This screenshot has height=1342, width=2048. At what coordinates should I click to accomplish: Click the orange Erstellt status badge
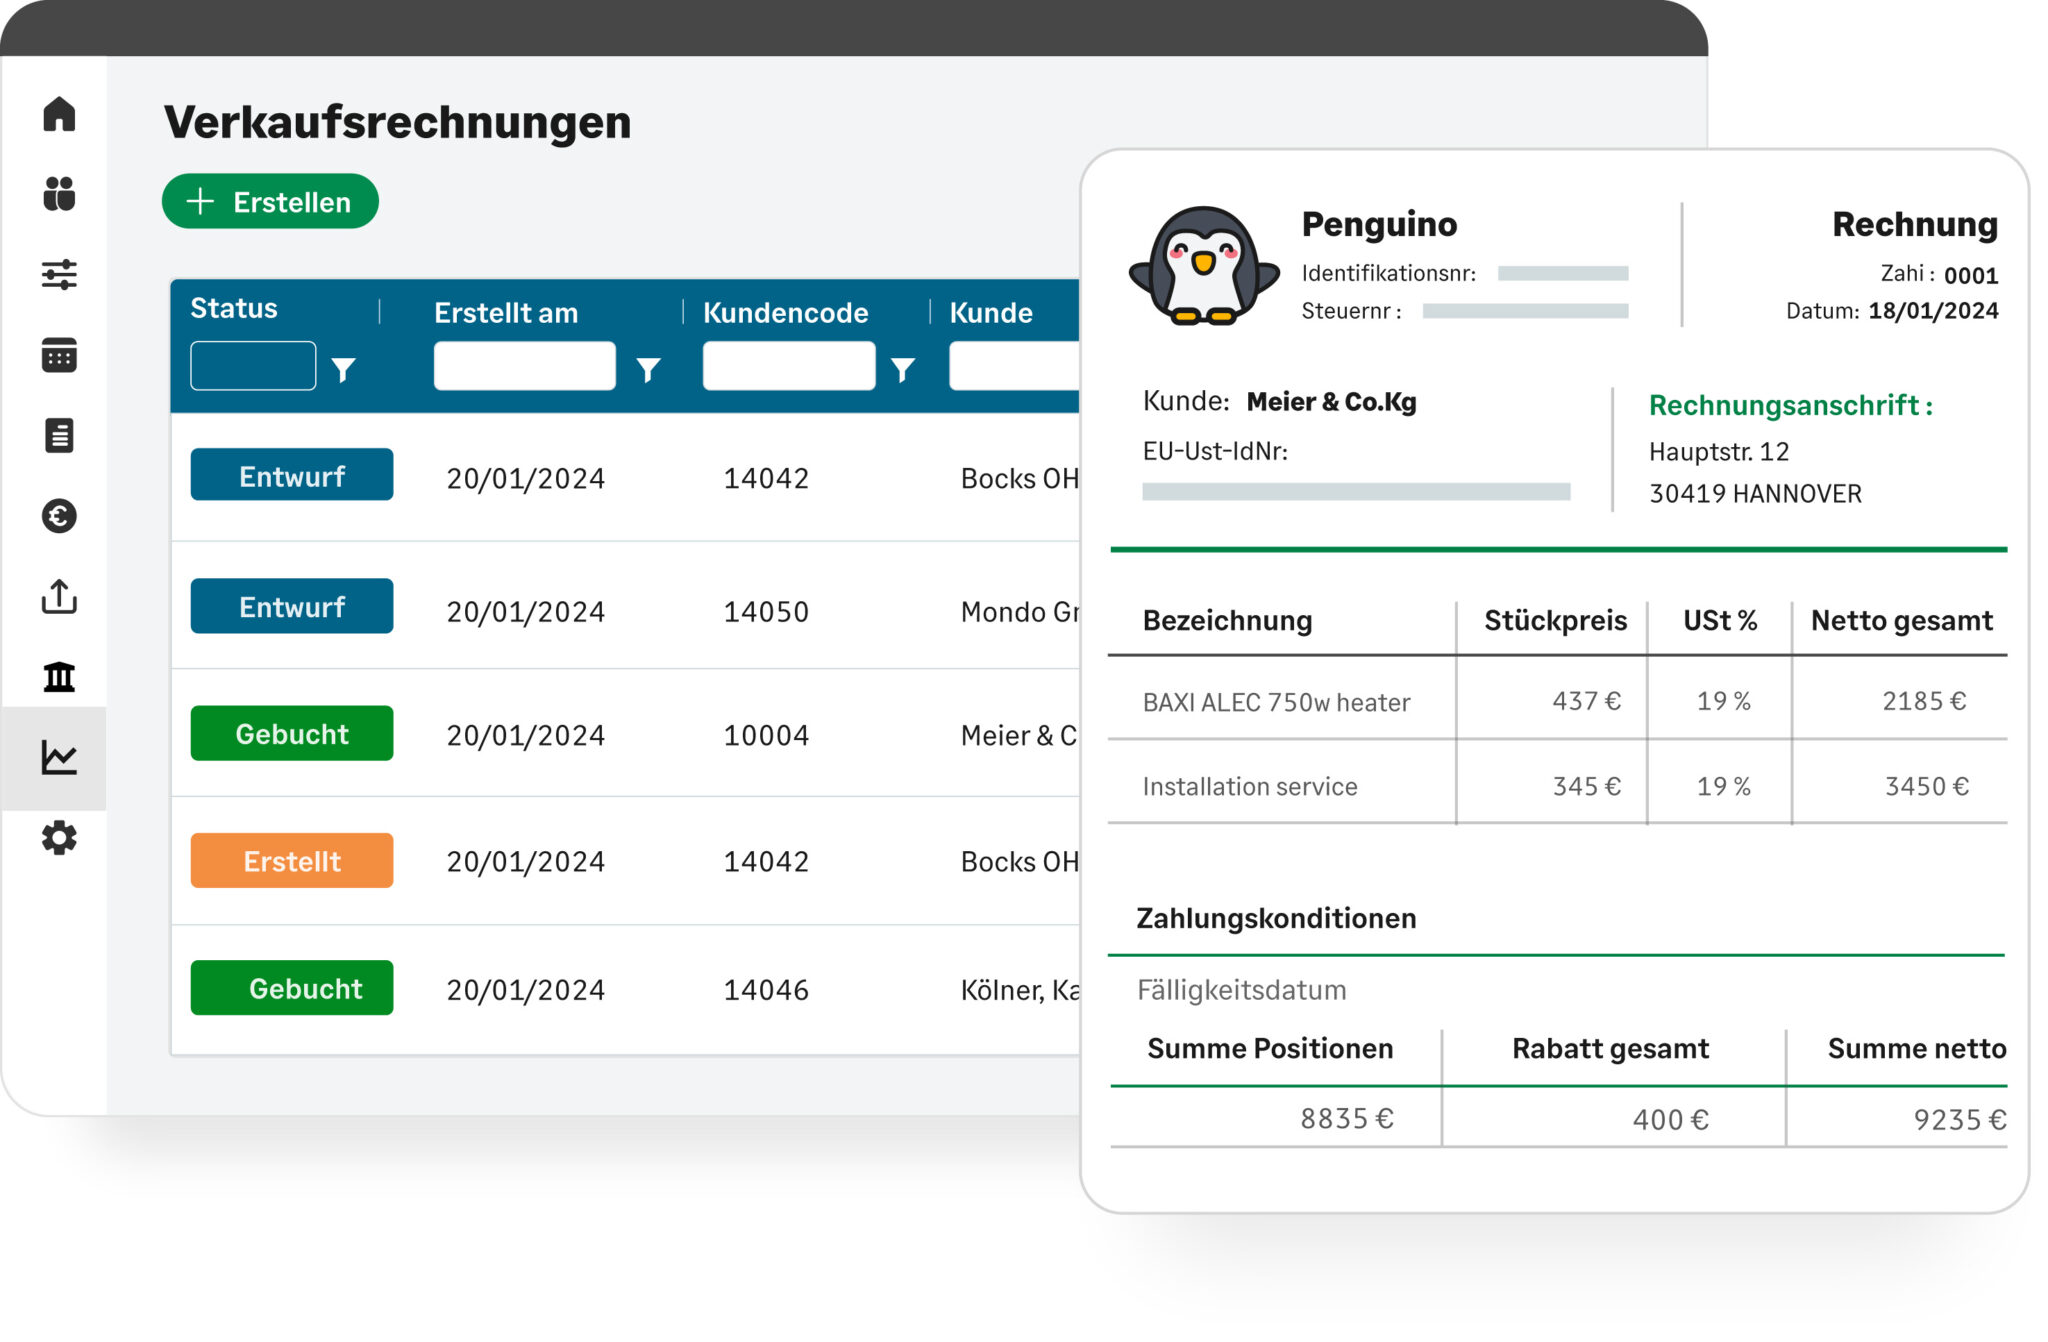pyautogui.click(x=292, y=861)
